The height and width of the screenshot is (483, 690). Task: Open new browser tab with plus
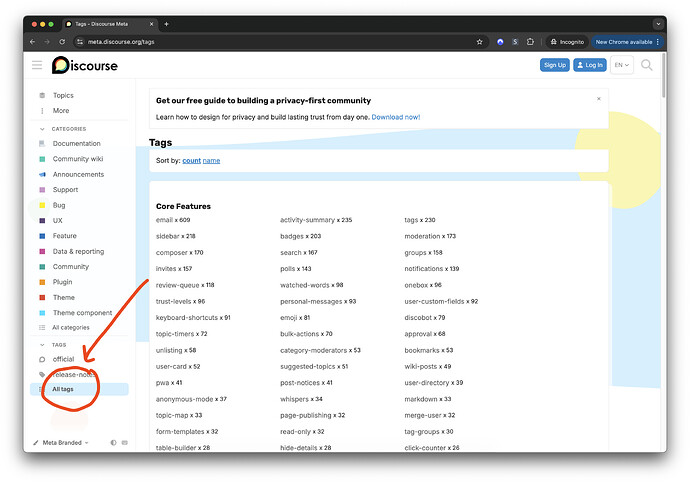(x=166, y=24)
